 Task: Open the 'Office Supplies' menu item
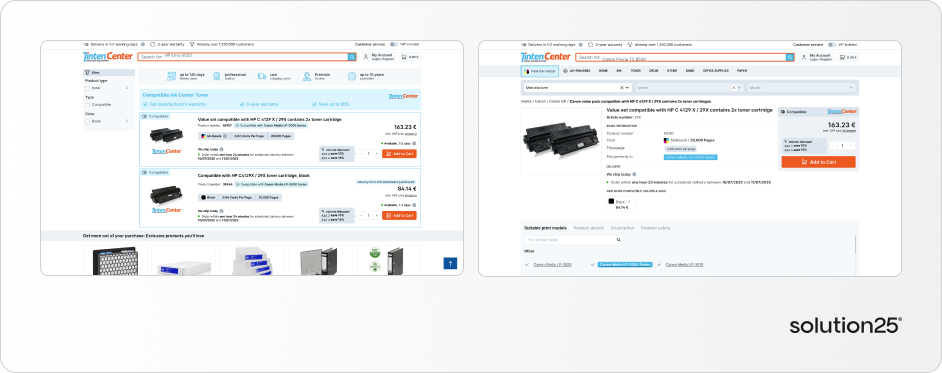716,71
